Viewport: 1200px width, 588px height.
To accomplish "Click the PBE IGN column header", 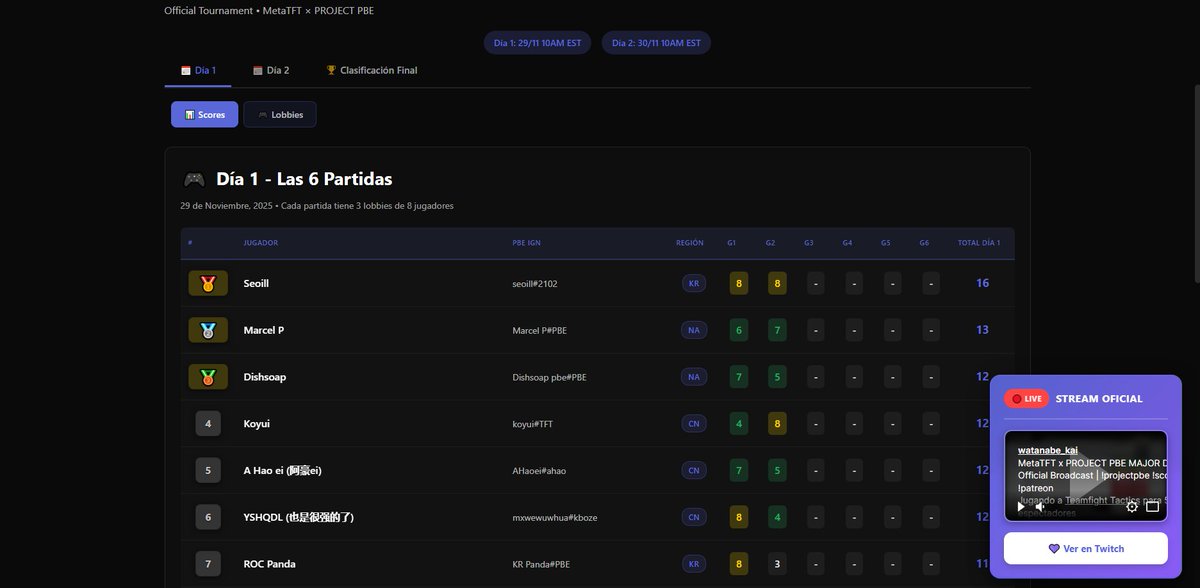I will (527, 243).
